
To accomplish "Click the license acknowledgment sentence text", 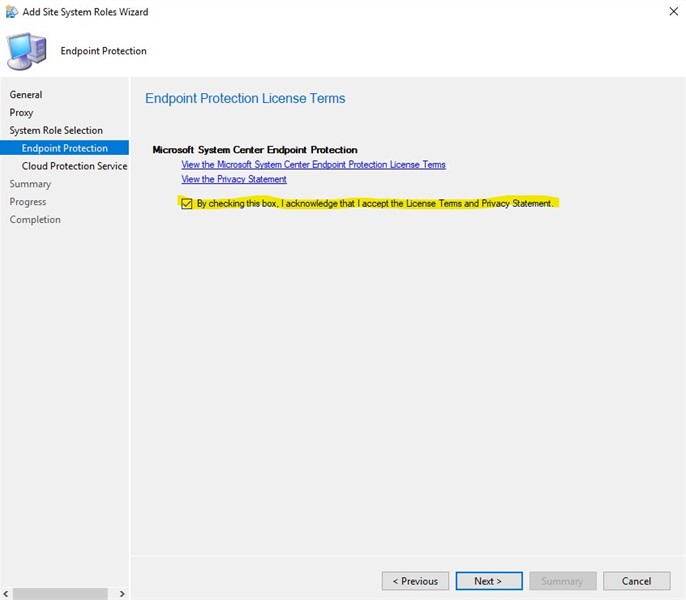I will click(375, 204).
